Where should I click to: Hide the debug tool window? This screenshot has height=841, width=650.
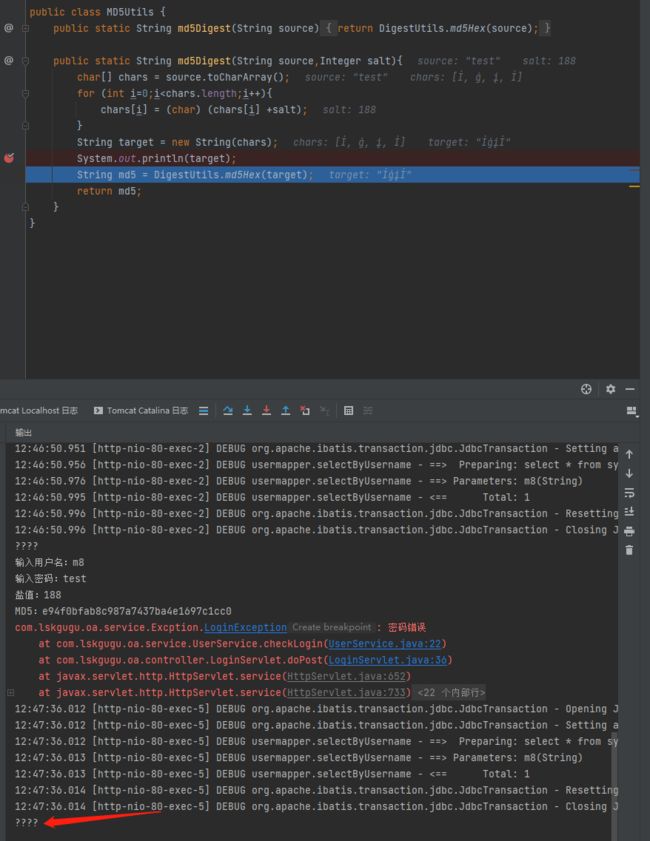pyautogui.click(x=630, y=389)
